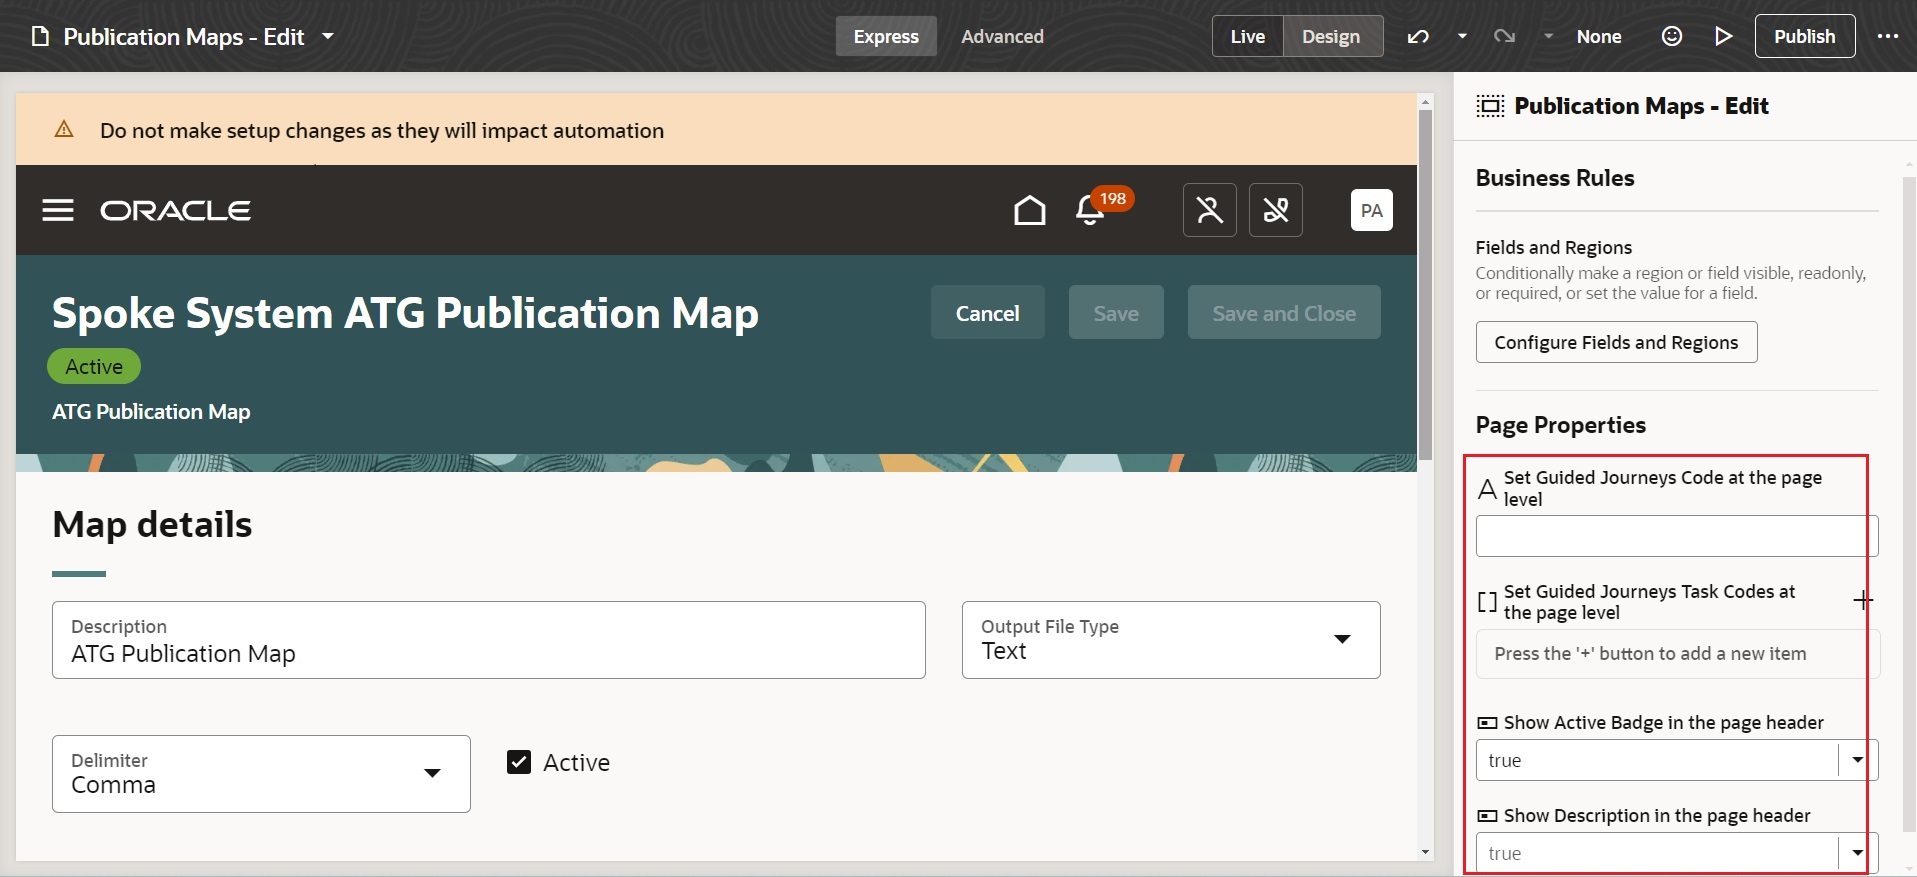Image resolution: width=1917 pixels, height=877 pixels.
Task: Click the crossed-out tools icon button
Action: pyautogui.click(x=1275, y=210)
